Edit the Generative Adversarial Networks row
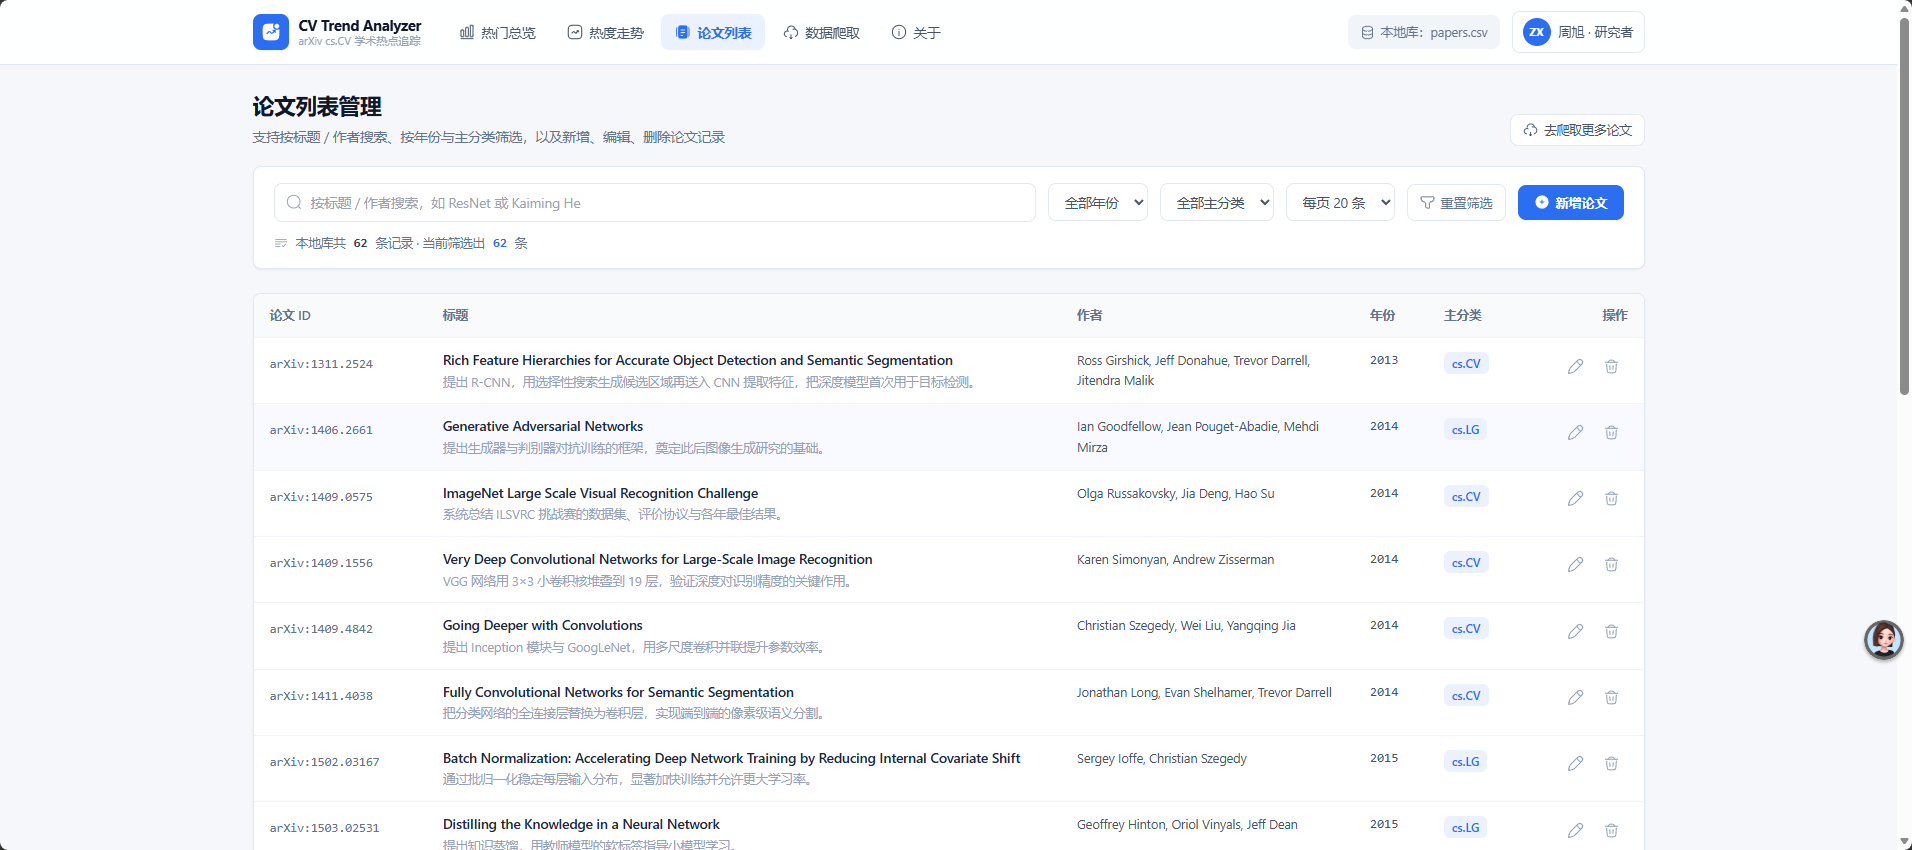1912x850 pixels. point(1575,432)
